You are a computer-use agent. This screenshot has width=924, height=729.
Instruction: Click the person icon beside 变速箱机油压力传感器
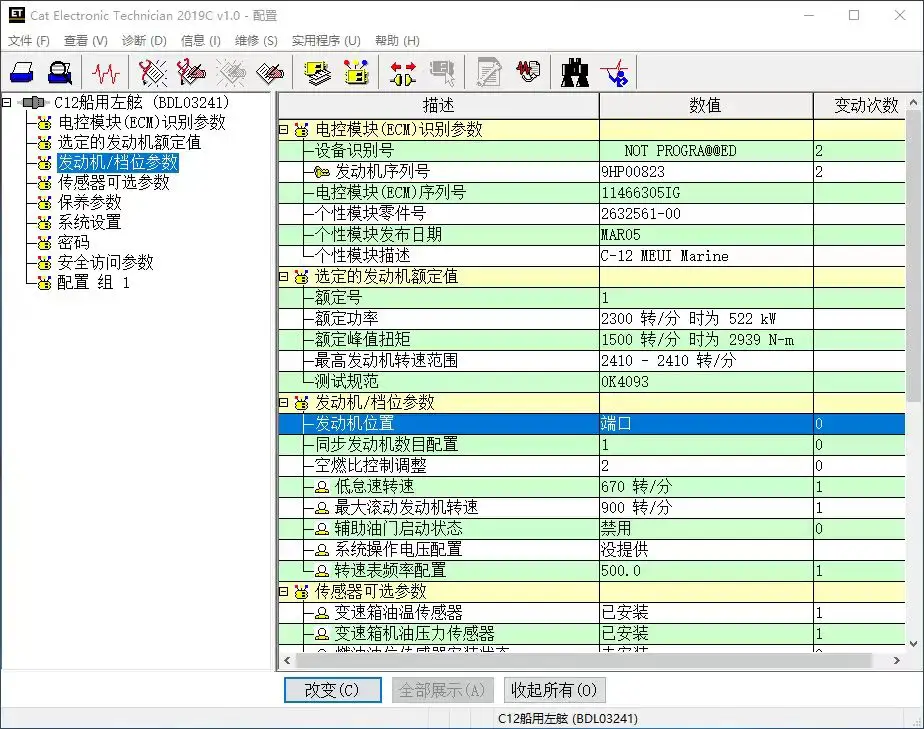click(322, 634)
